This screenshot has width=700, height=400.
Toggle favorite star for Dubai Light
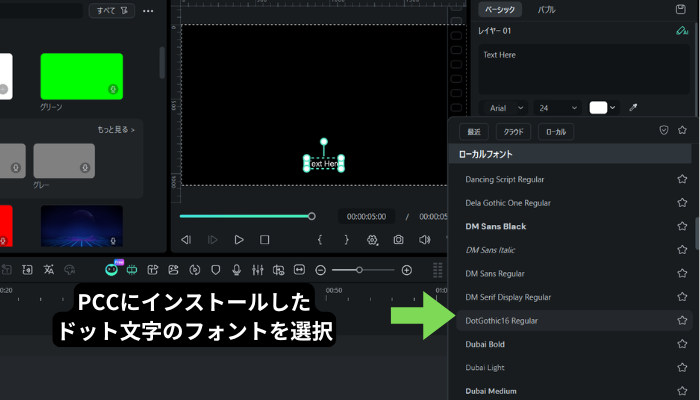pos(682,367)
